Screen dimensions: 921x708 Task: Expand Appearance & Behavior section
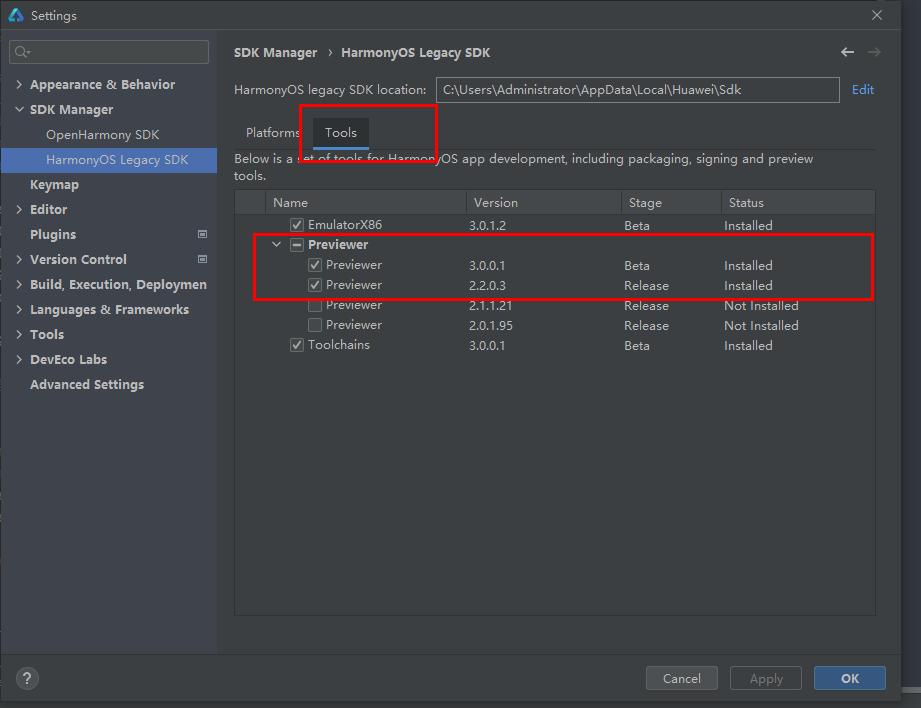19,85
